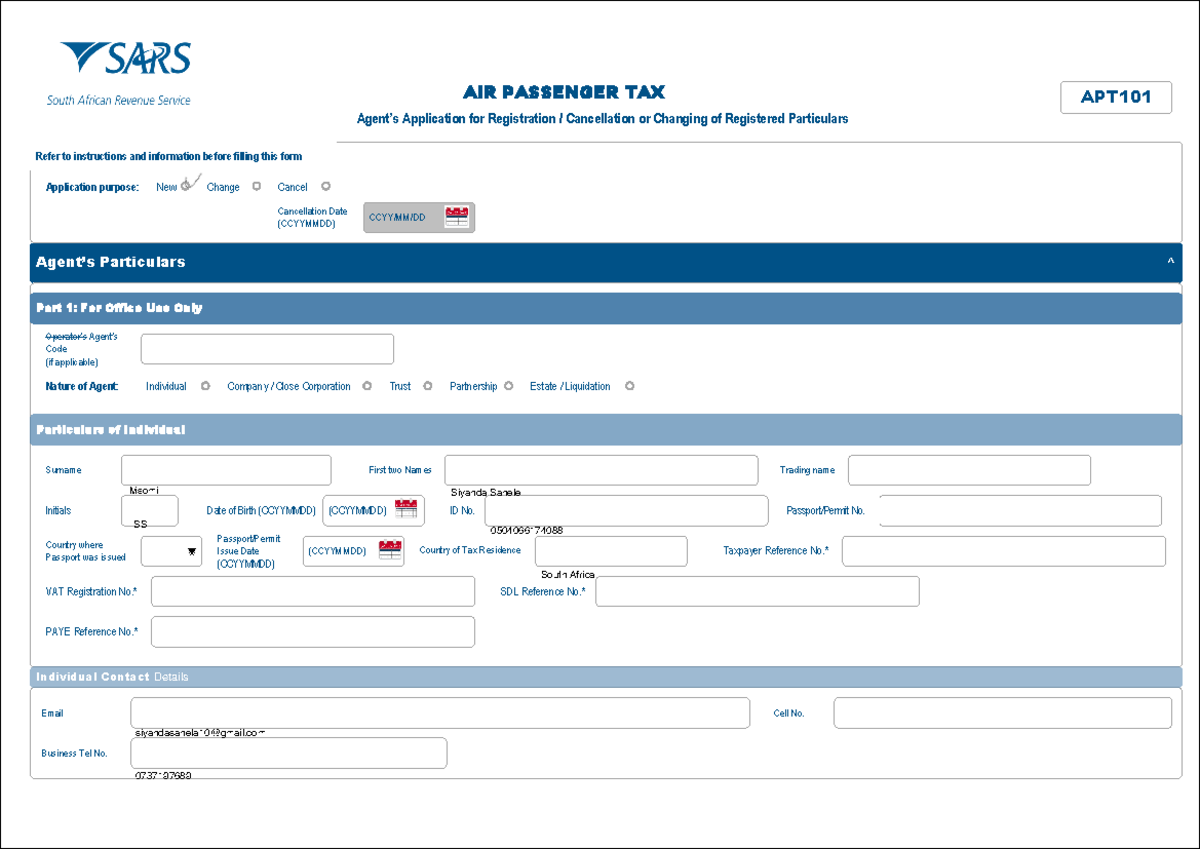The height and width of the screenshot is (849, 1200).
Task: Click the Email input field
Action: [440, 713]
